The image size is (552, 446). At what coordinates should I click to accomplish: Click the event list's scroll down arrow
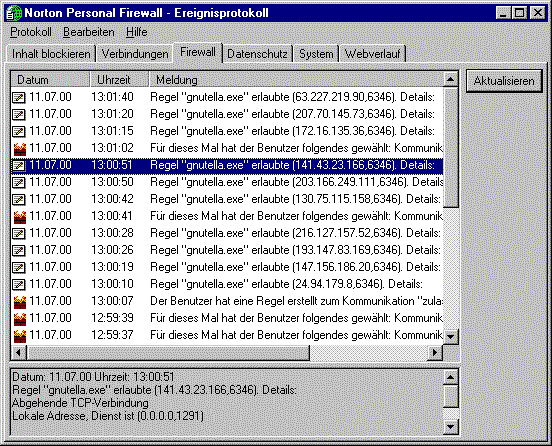pos(451,336)
